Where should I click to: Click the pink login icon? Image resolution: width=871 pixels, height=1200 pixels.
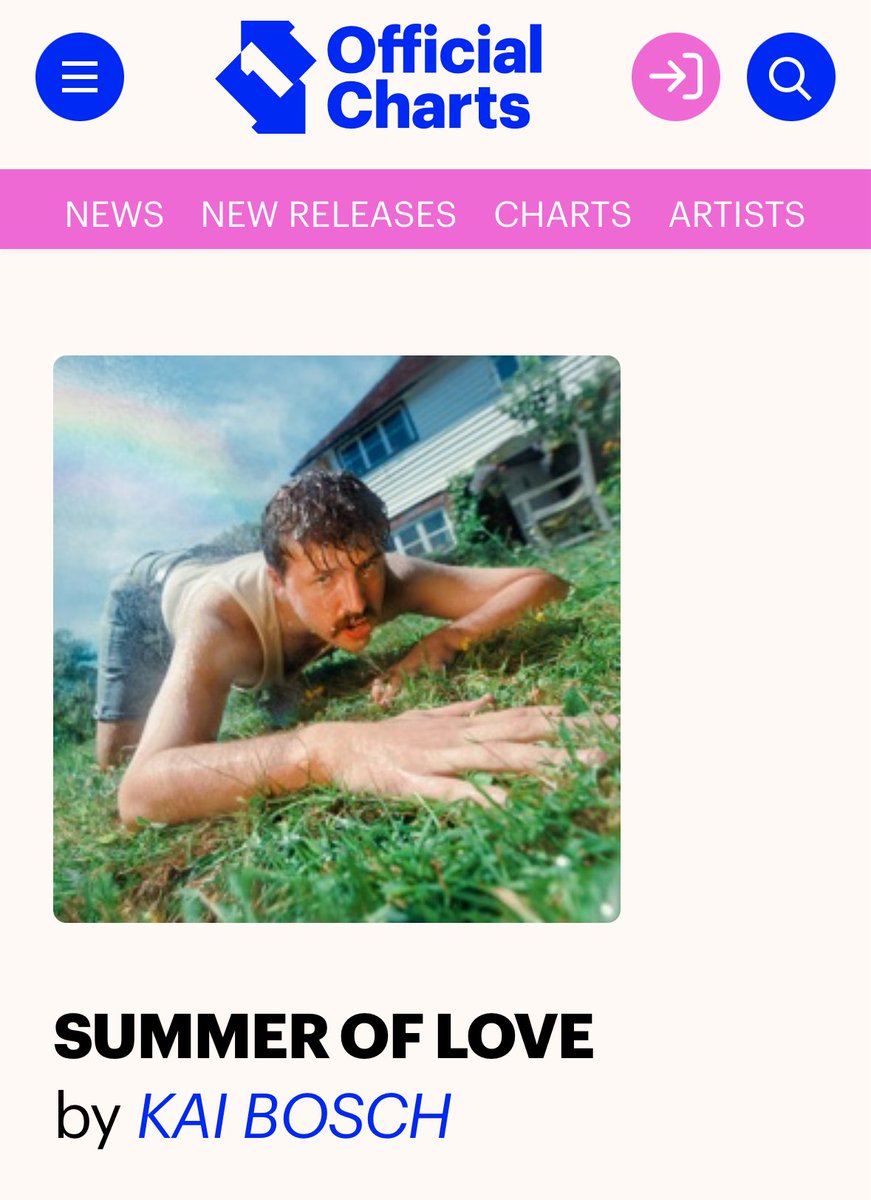676,77
